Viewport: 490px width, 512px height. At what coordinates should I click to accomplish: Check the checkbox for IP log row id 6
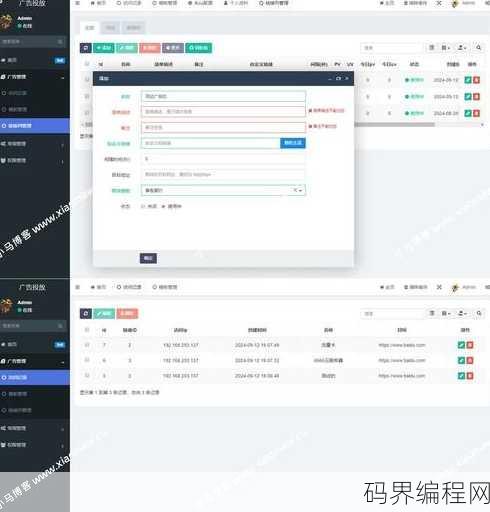click(87, 360)
